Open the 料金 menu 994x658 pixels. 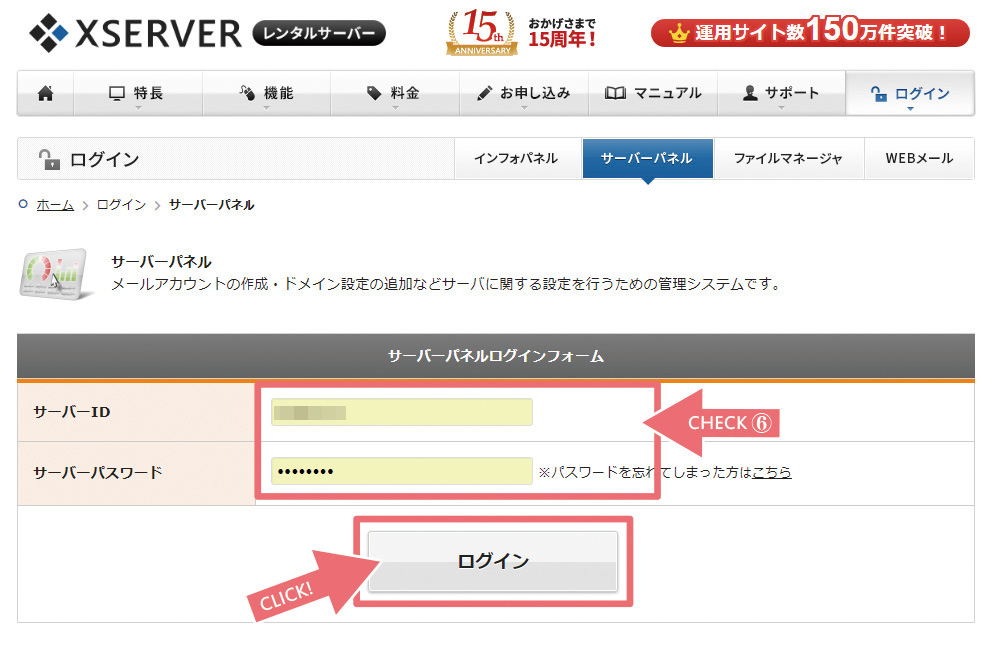click(x=394, y=93)
